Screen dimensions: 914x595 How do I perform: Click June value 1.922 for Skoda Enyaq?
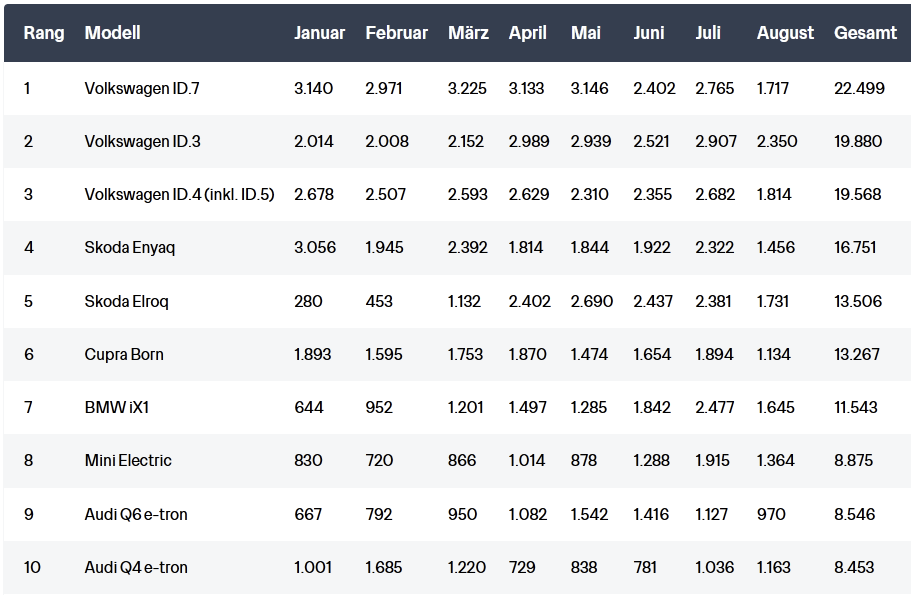tap(652, 248)
